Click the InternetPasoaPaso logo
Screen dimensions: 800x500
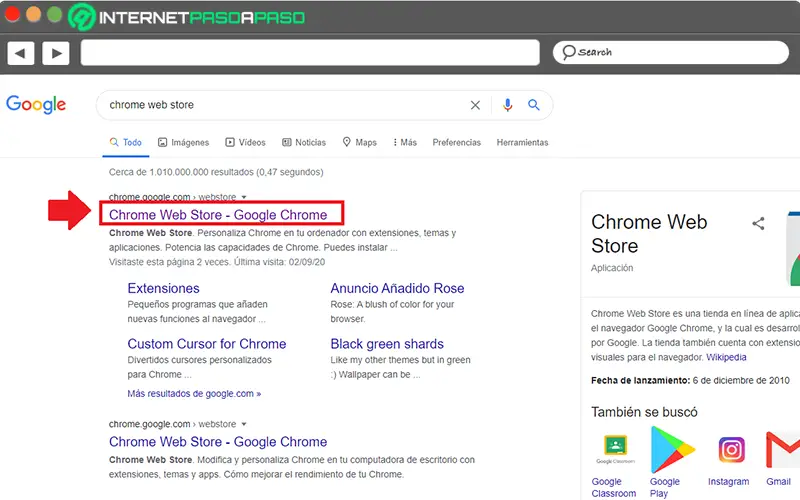[186, 17]
